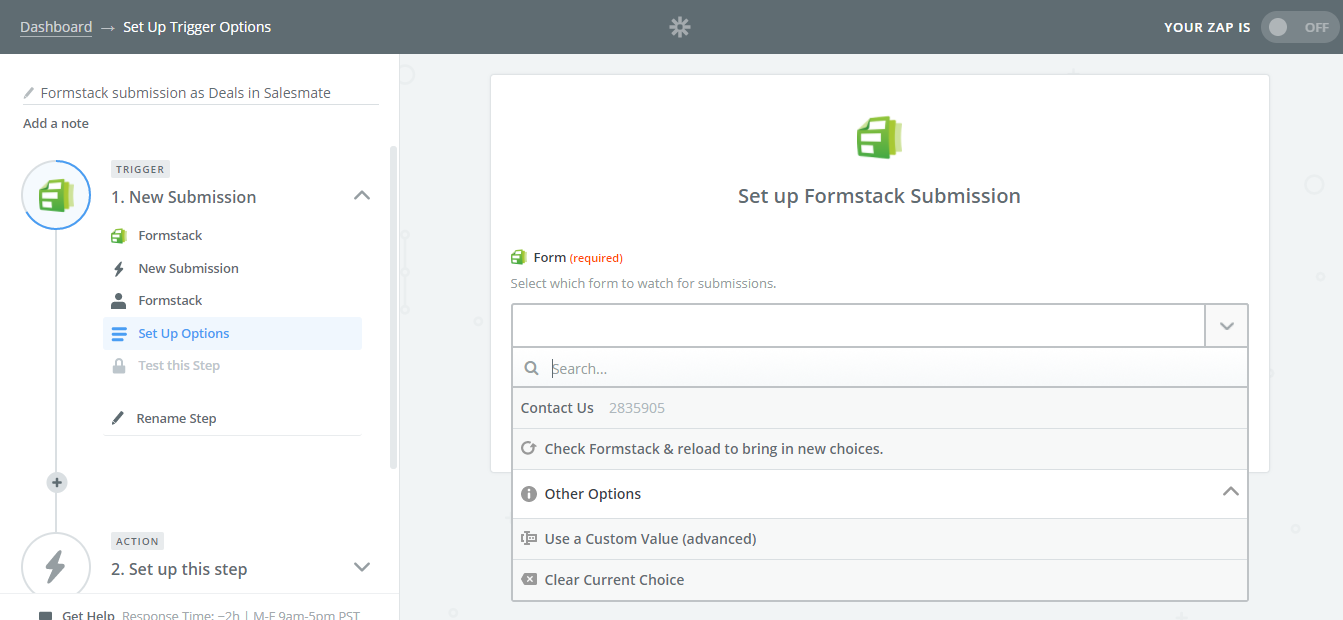Click Formstack icon in first step row
This screenshot has height=620, width=1343.
[119, 236]
